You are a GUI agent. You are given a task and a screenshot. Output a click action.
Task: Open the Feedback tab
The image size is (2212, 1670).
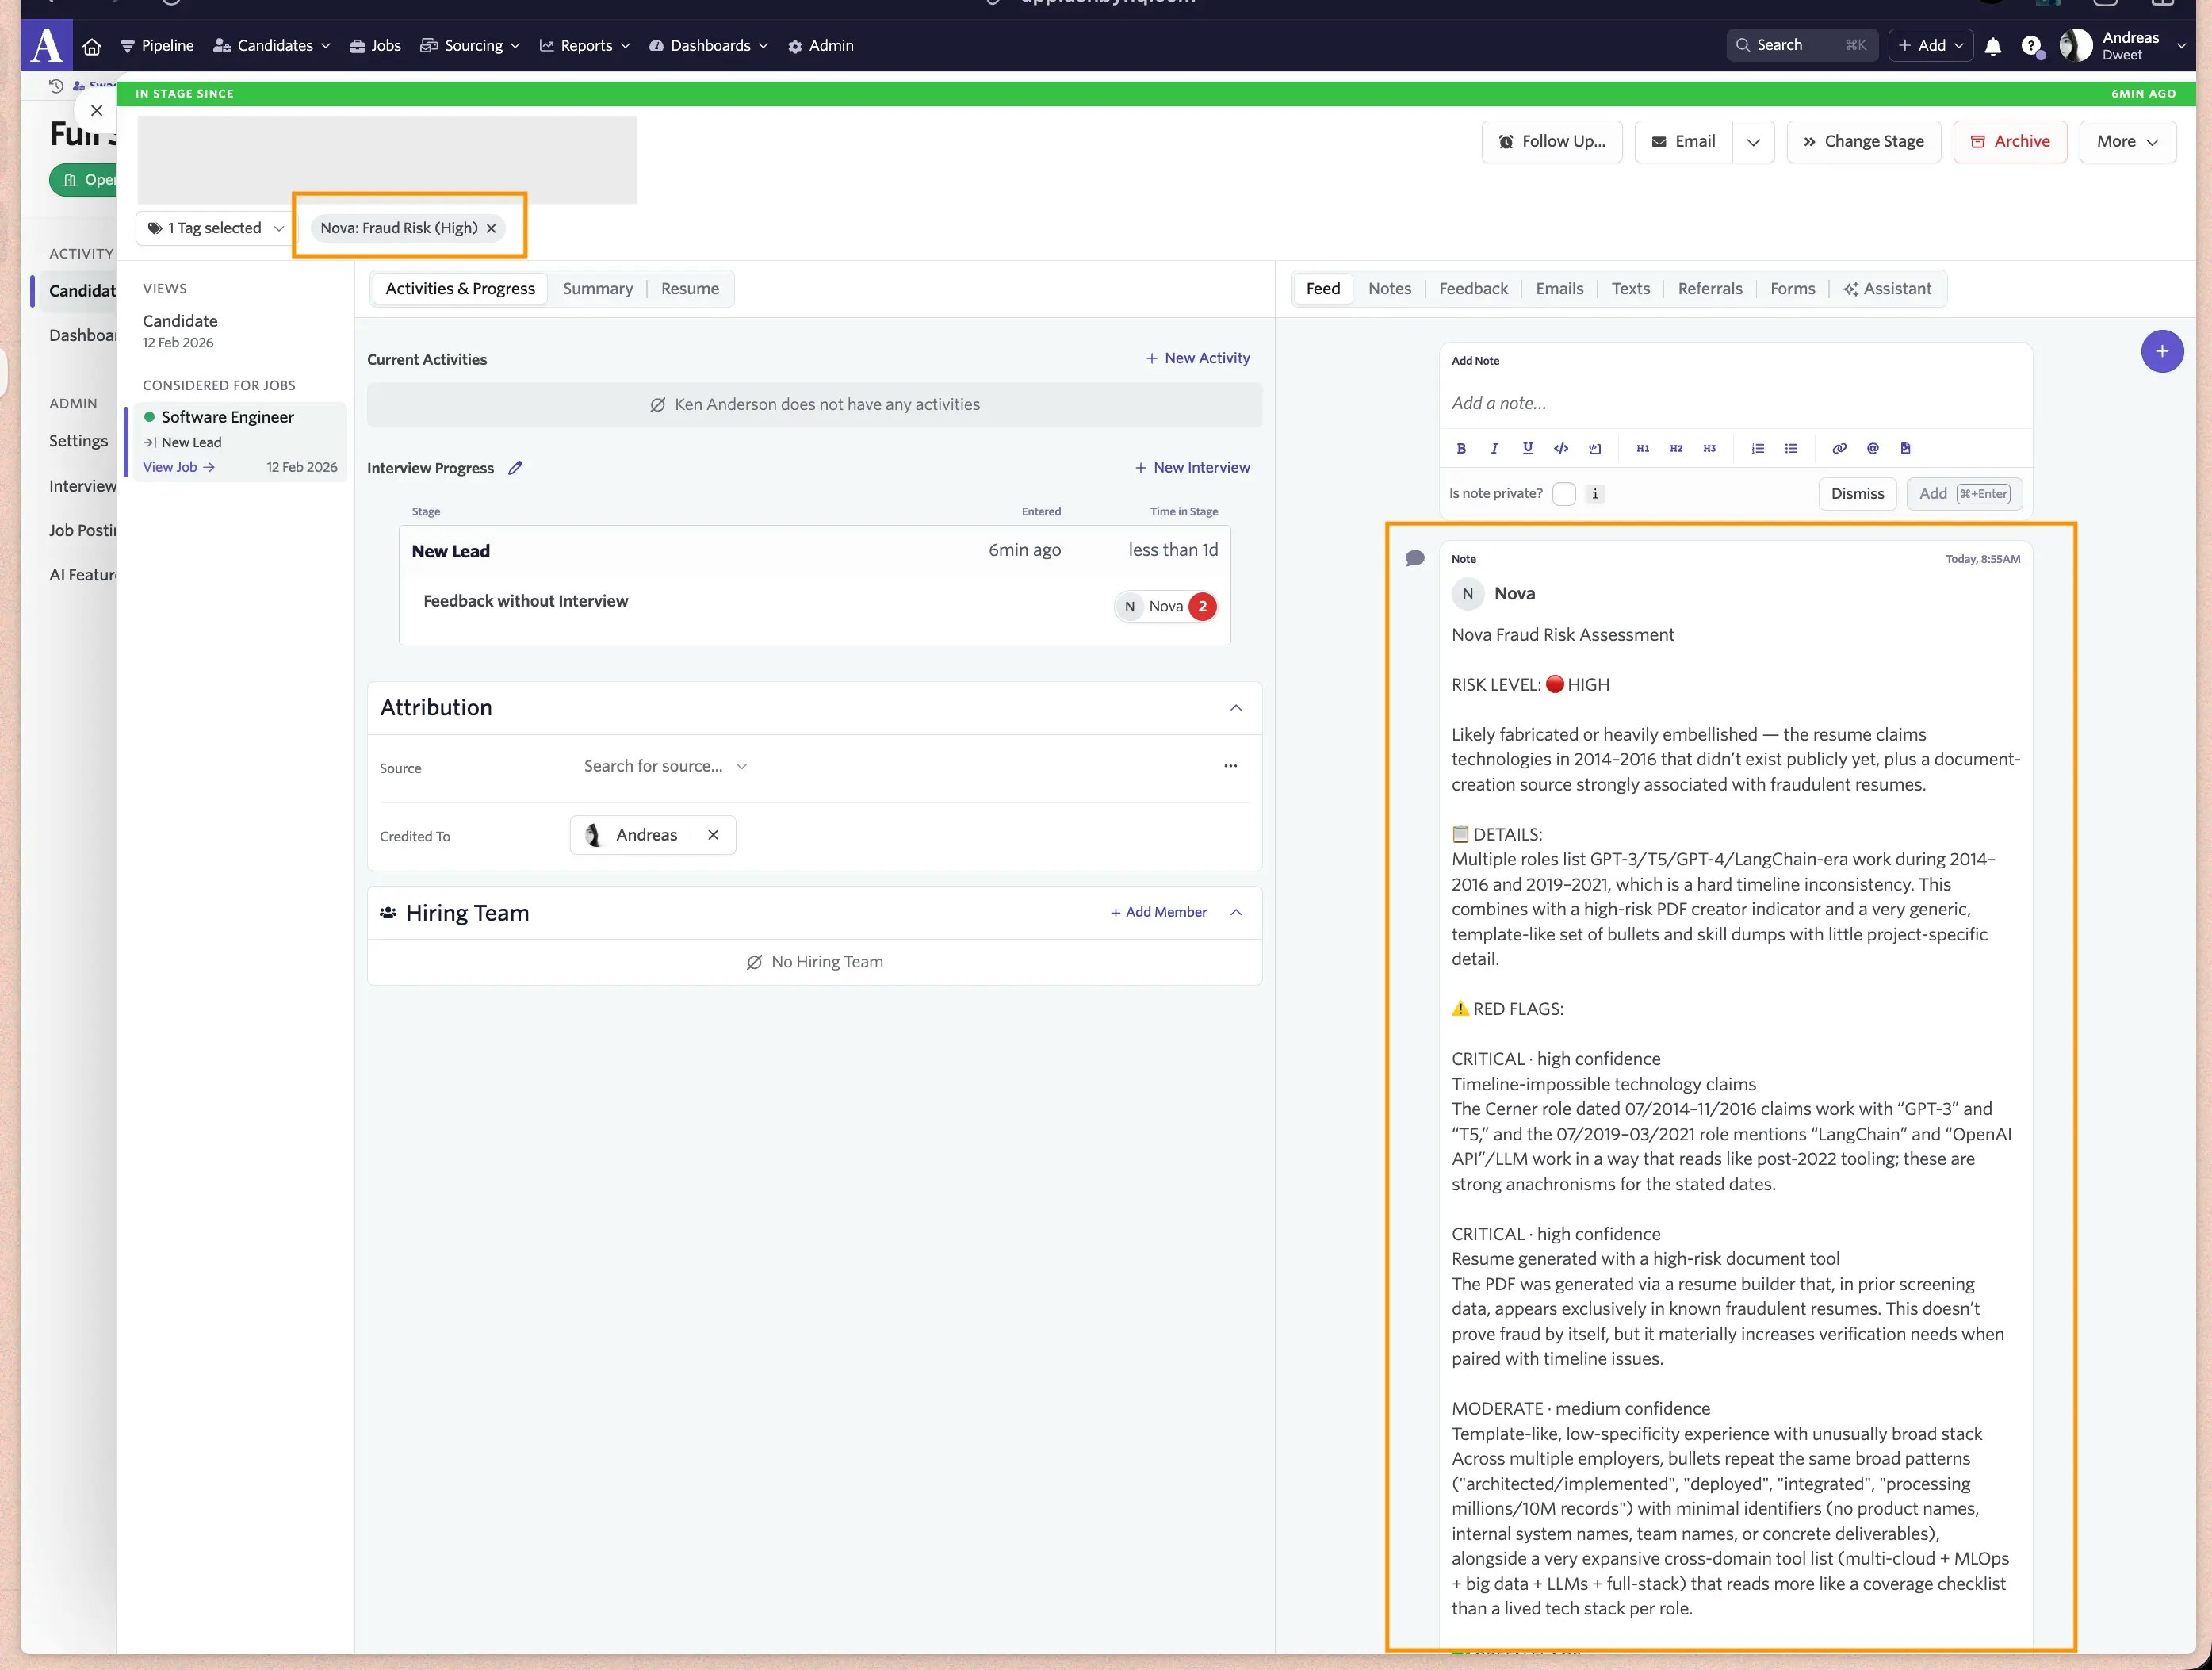click(x=1472, y=289)
